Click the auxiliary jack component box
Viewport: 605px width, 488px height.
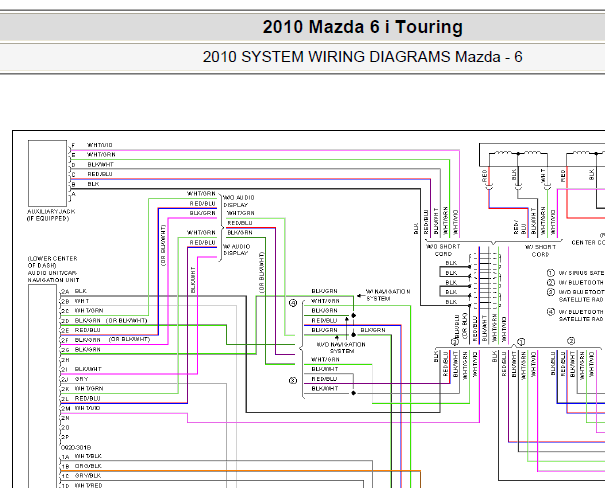click(x=47, y=173)
